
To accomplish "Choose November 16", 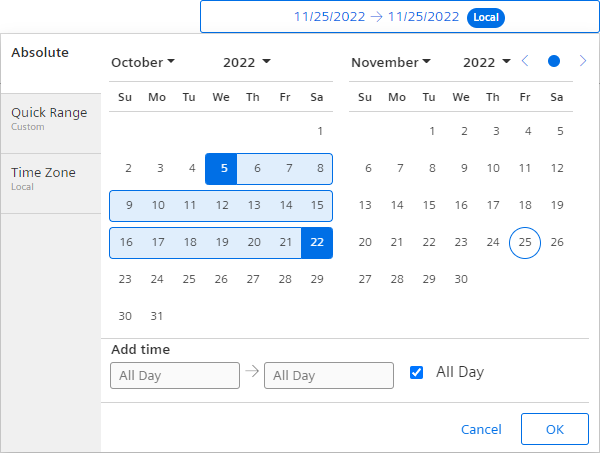I will (461, 205).
